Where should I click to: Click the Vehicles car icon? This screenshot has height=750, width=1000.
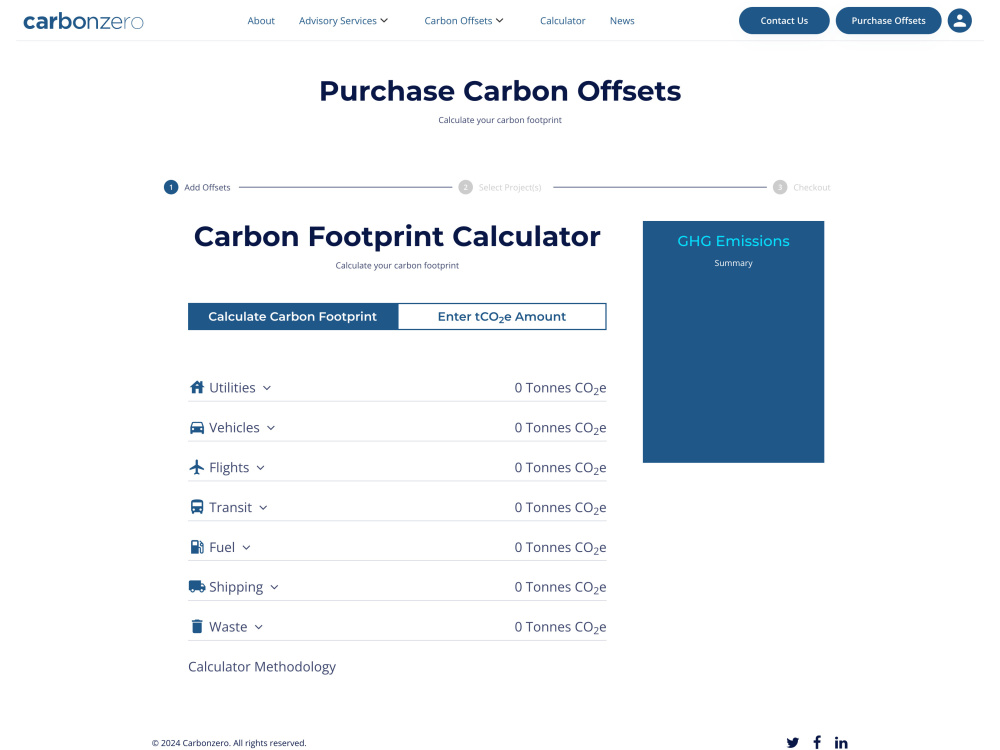coord(197,428)
